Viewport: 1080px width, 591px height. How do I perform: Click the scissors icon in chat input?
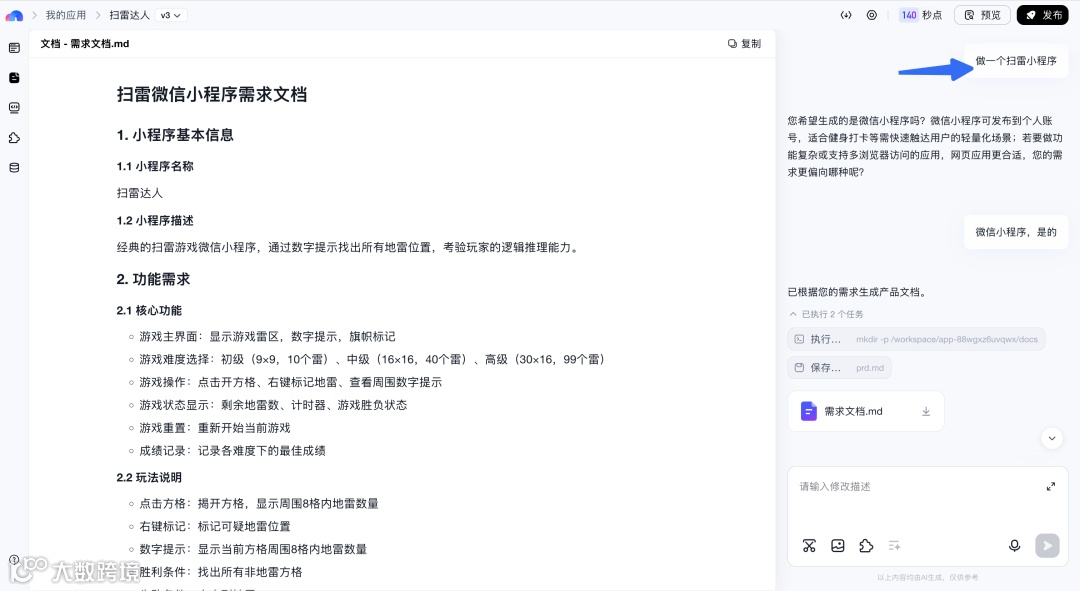point(809,546)
